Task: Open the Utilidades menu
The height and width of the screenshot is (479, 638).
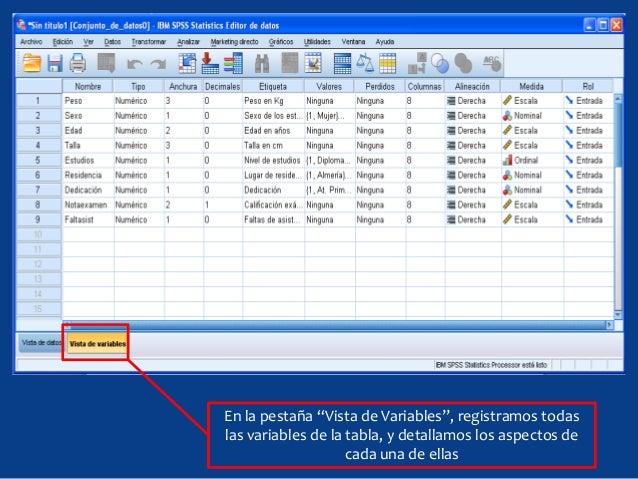Action: coord(317,42)
